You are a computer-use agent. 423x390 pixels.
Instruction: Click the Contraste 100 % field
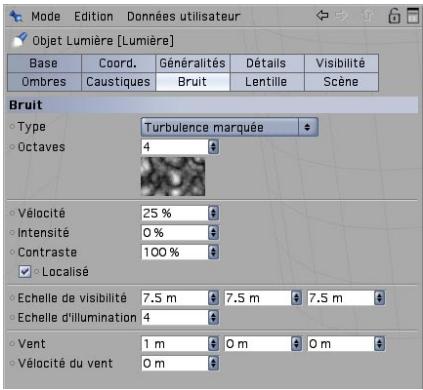(x=175, y=252)
